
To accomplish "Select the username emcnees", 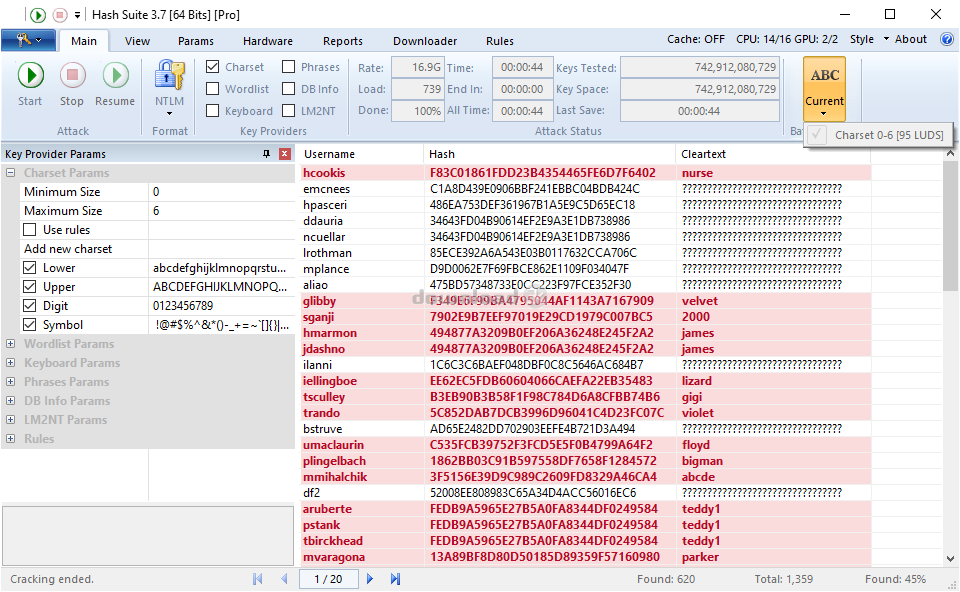I will point(326,189).
